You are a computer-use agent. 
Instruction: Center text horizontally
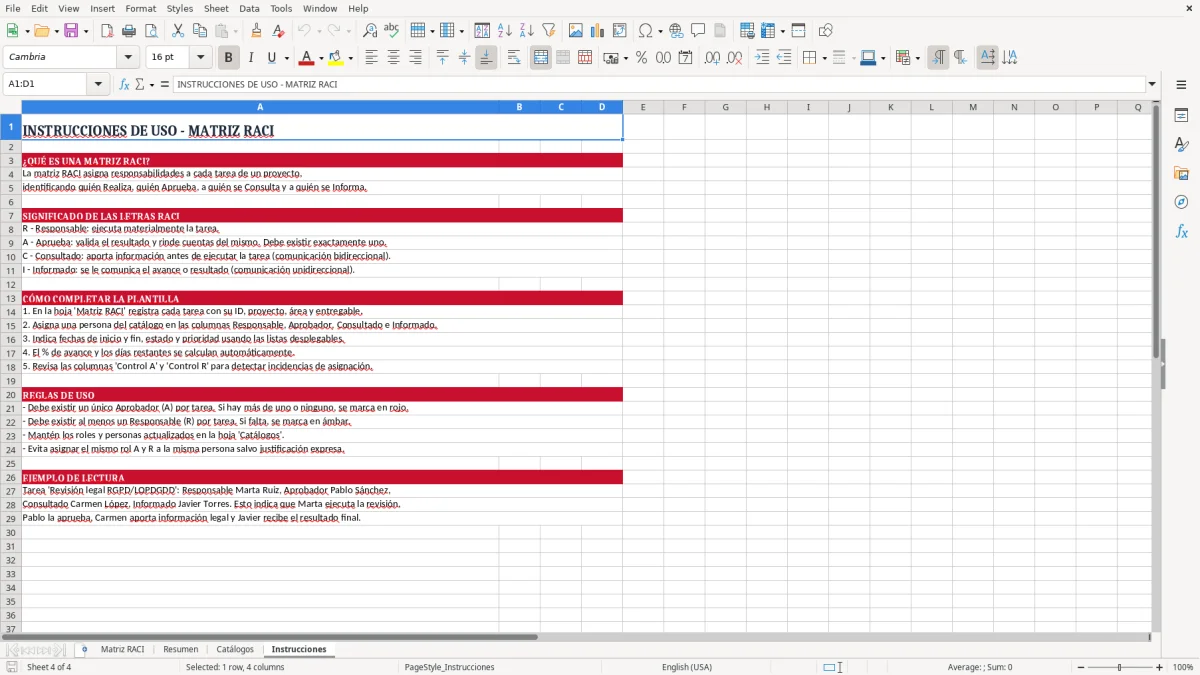393,58
